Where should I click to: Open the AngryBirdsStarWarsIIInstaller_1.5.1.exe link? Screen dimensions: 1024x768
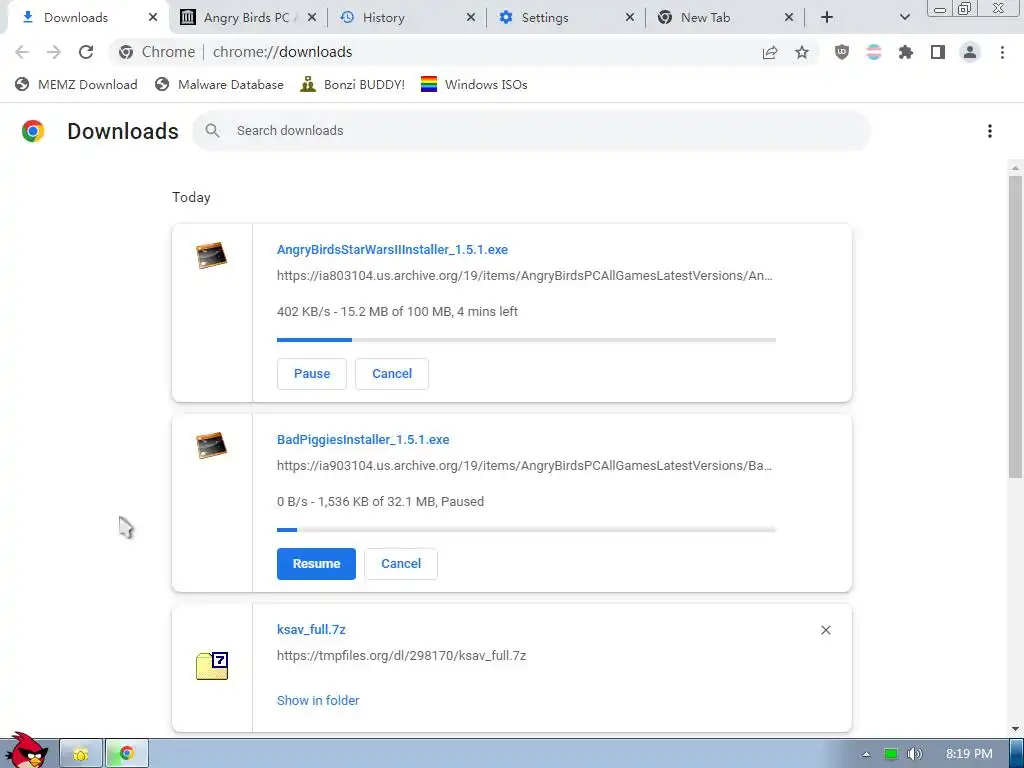coord(392,249)
